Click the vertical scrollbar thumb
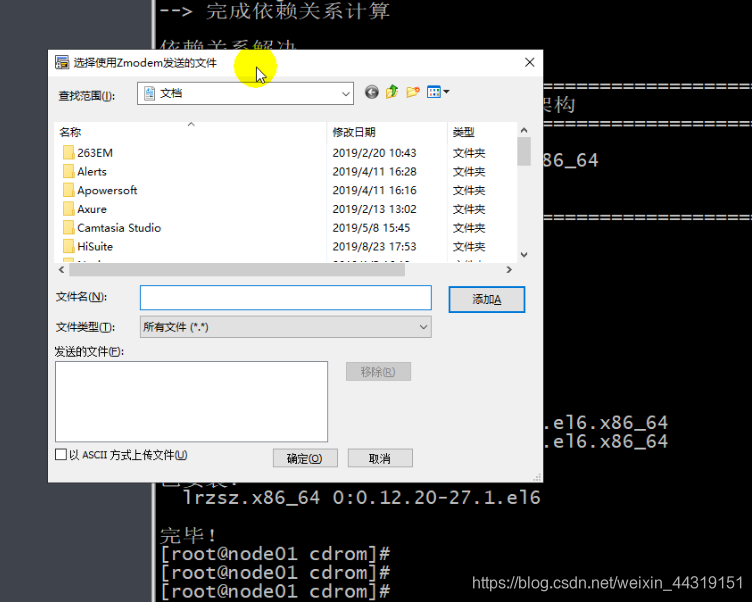The width and height of the screenshot is (752, 602). [524, 151]
